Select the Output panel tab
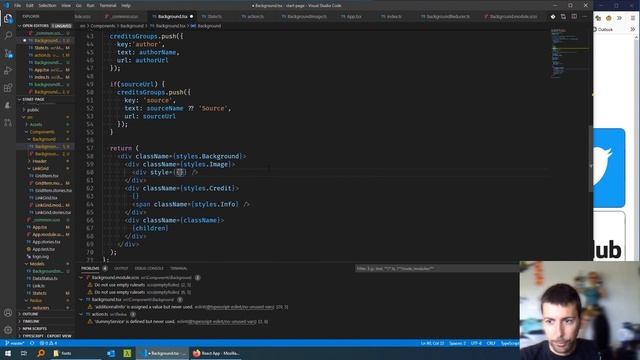 (121, 269)
